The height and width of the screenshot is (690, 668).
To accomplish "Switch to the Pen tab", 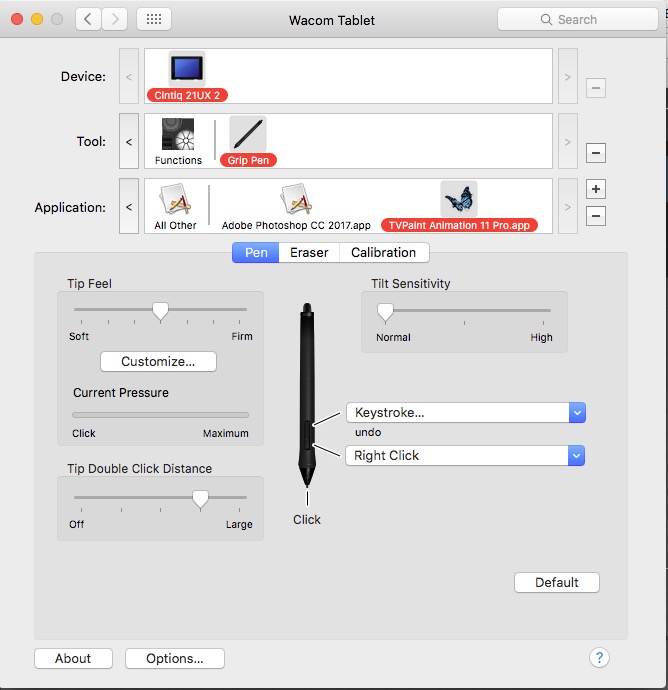I will coord(256,253).
